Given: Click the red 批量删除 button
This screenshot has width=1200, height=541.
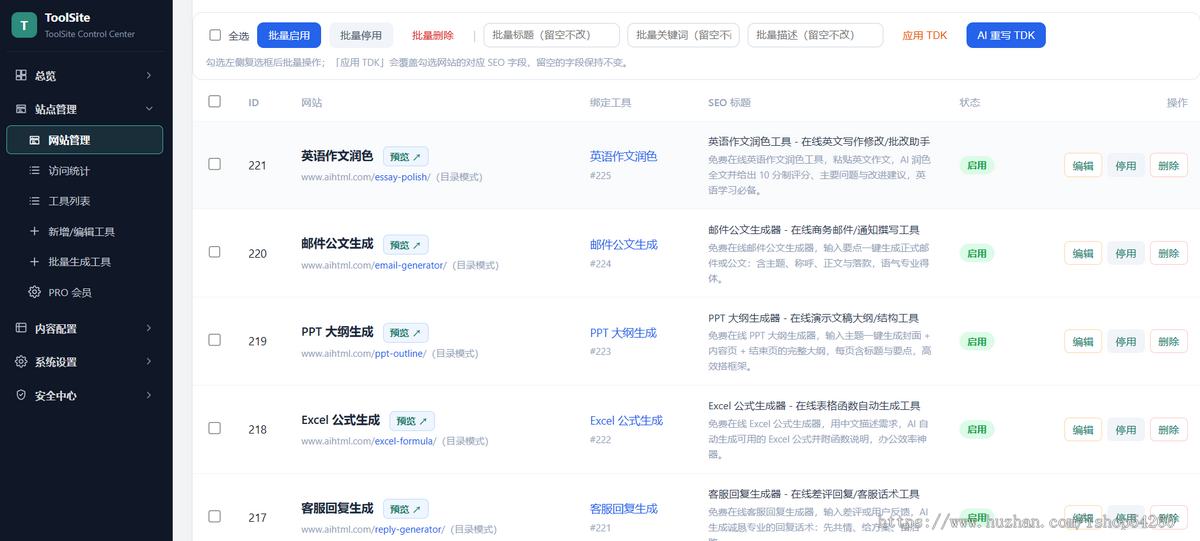Looking at the screenshot, I should tap(433, 35).
